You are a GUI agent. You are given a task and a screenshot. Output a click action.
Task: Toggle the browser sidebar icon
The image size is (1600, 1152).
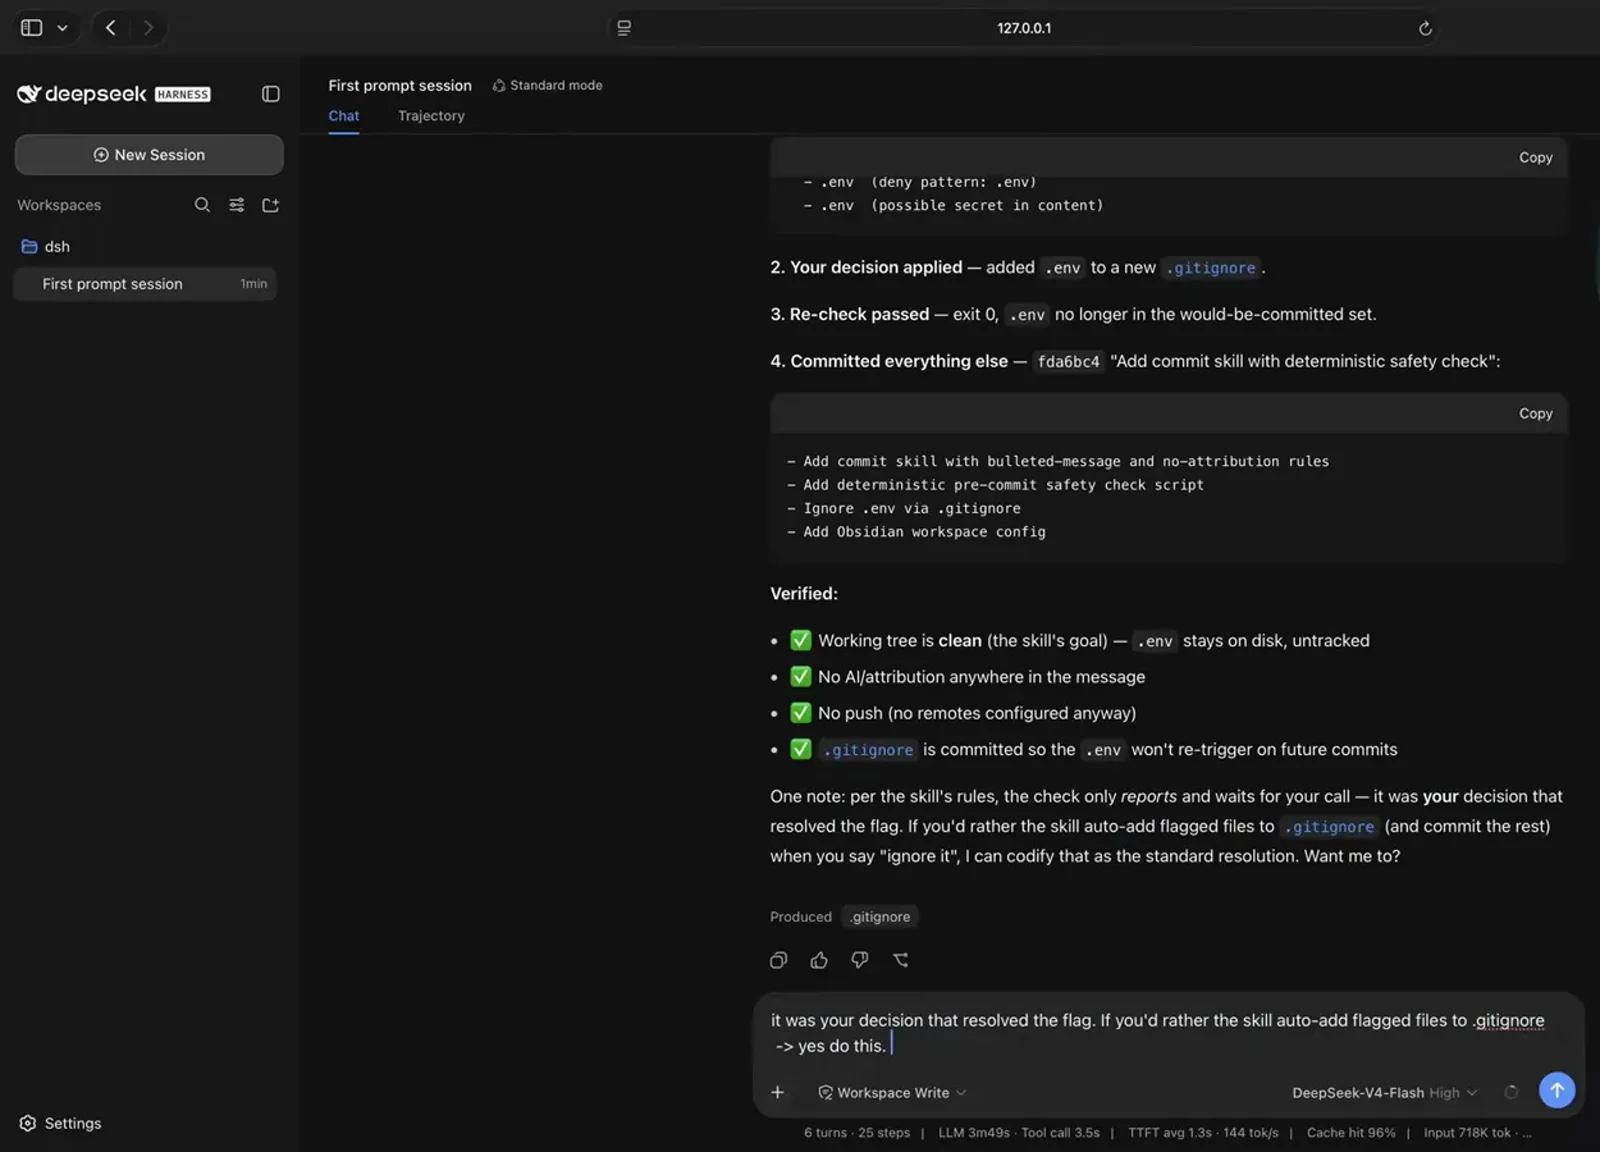32,28
